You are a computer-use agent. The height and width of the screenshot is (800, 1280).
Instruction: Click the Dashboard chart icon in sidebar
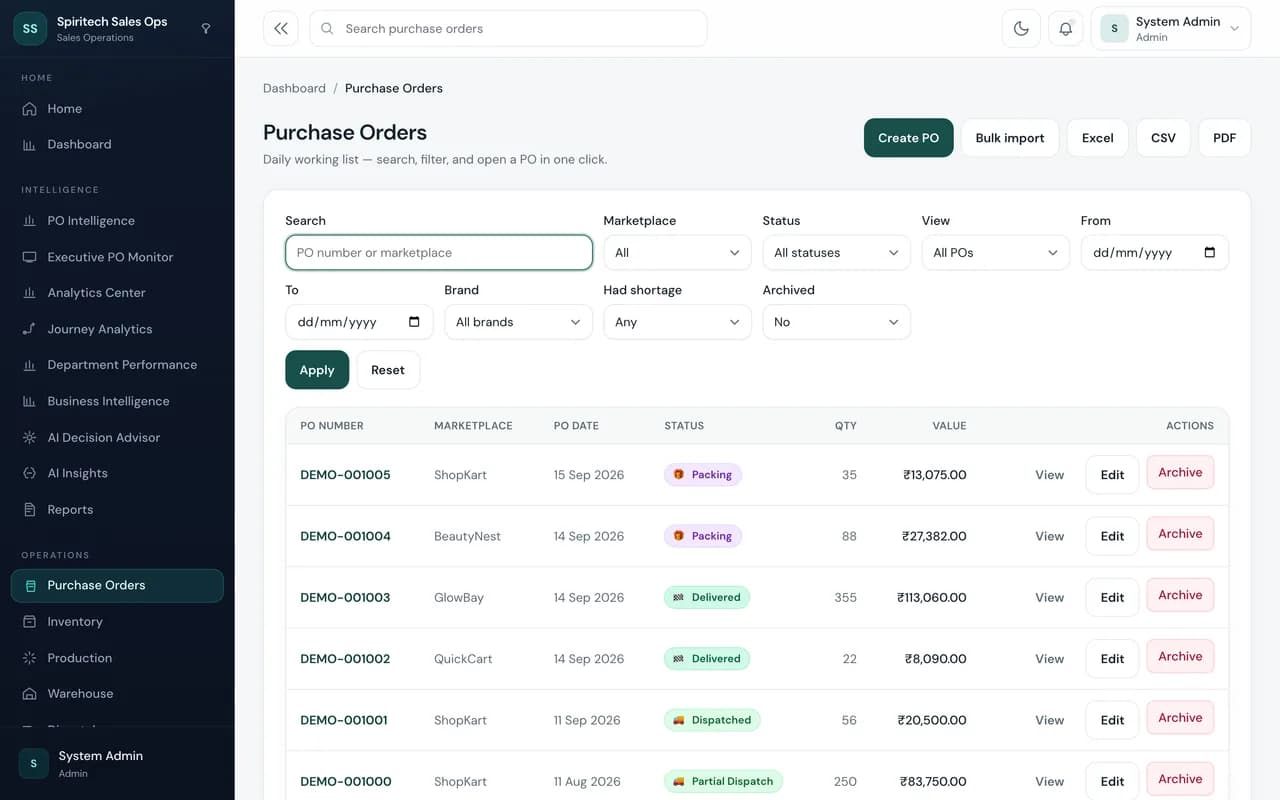[29, 145]
